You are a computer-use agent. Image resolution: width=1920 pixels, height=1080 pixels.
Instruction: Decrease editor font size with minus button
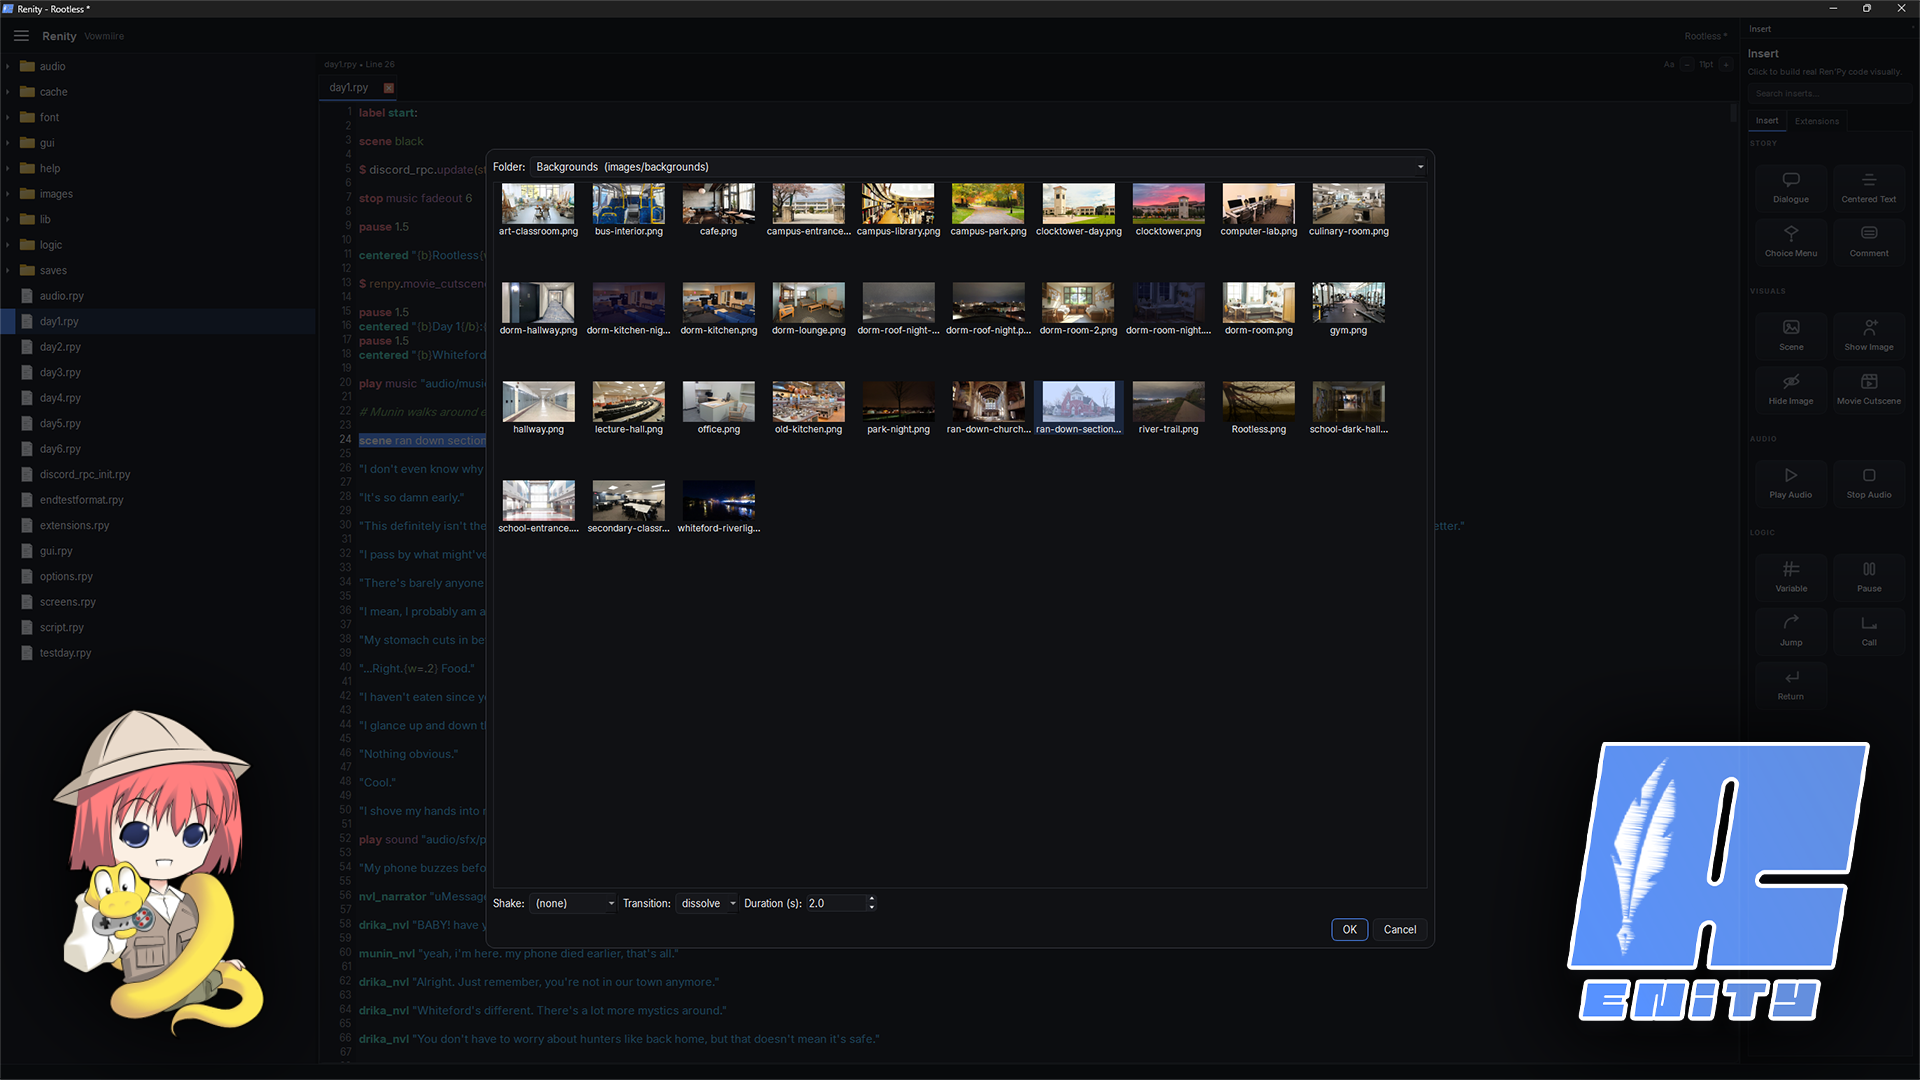1687,65
